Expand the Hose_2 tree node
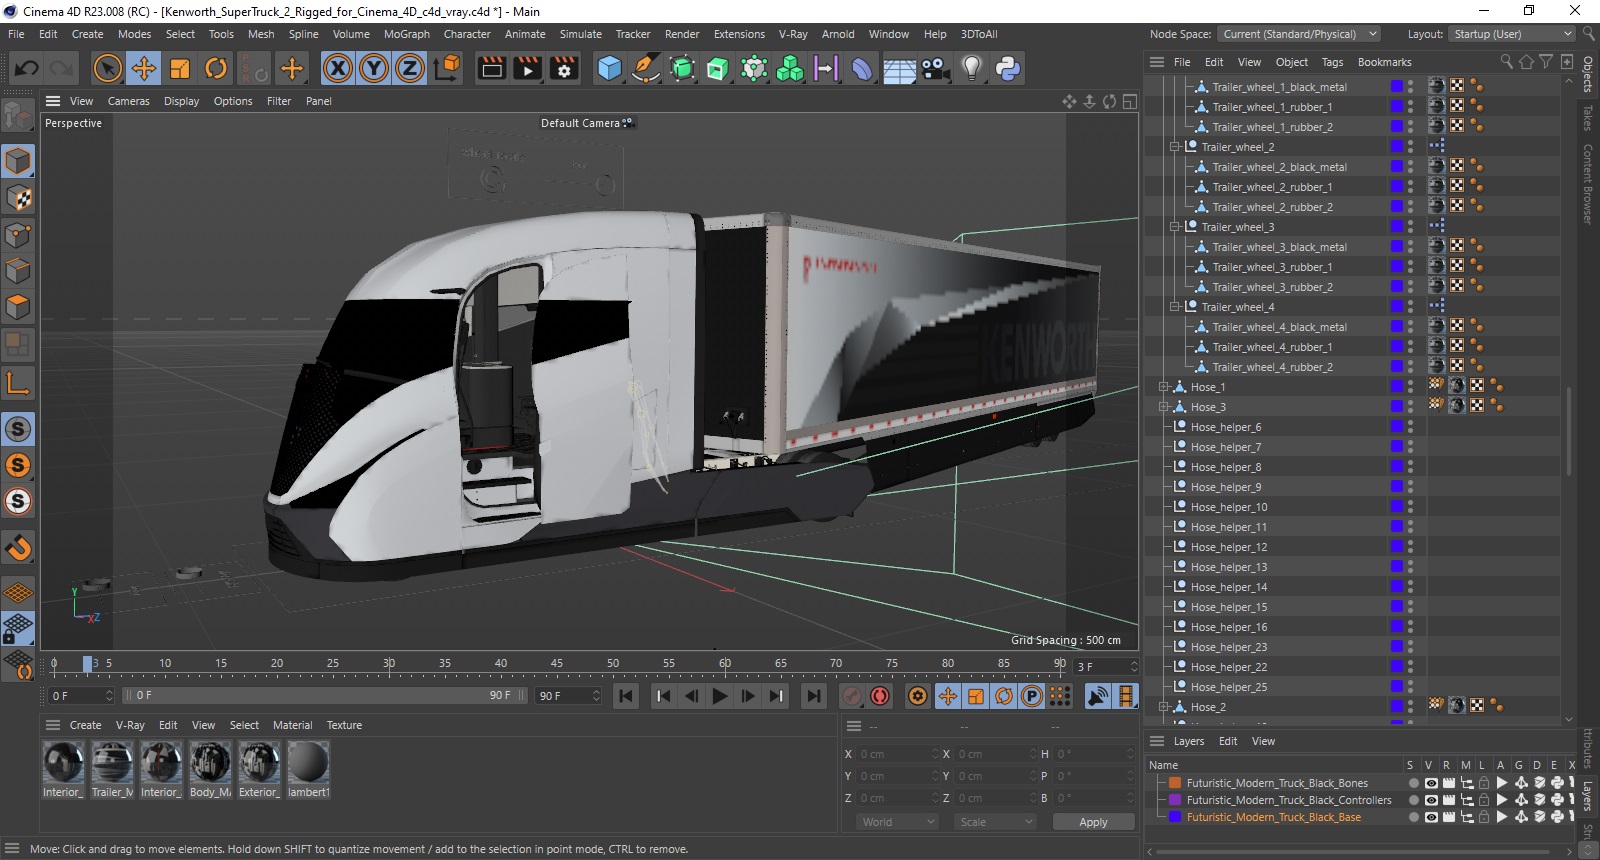 tap(1164, 707)
